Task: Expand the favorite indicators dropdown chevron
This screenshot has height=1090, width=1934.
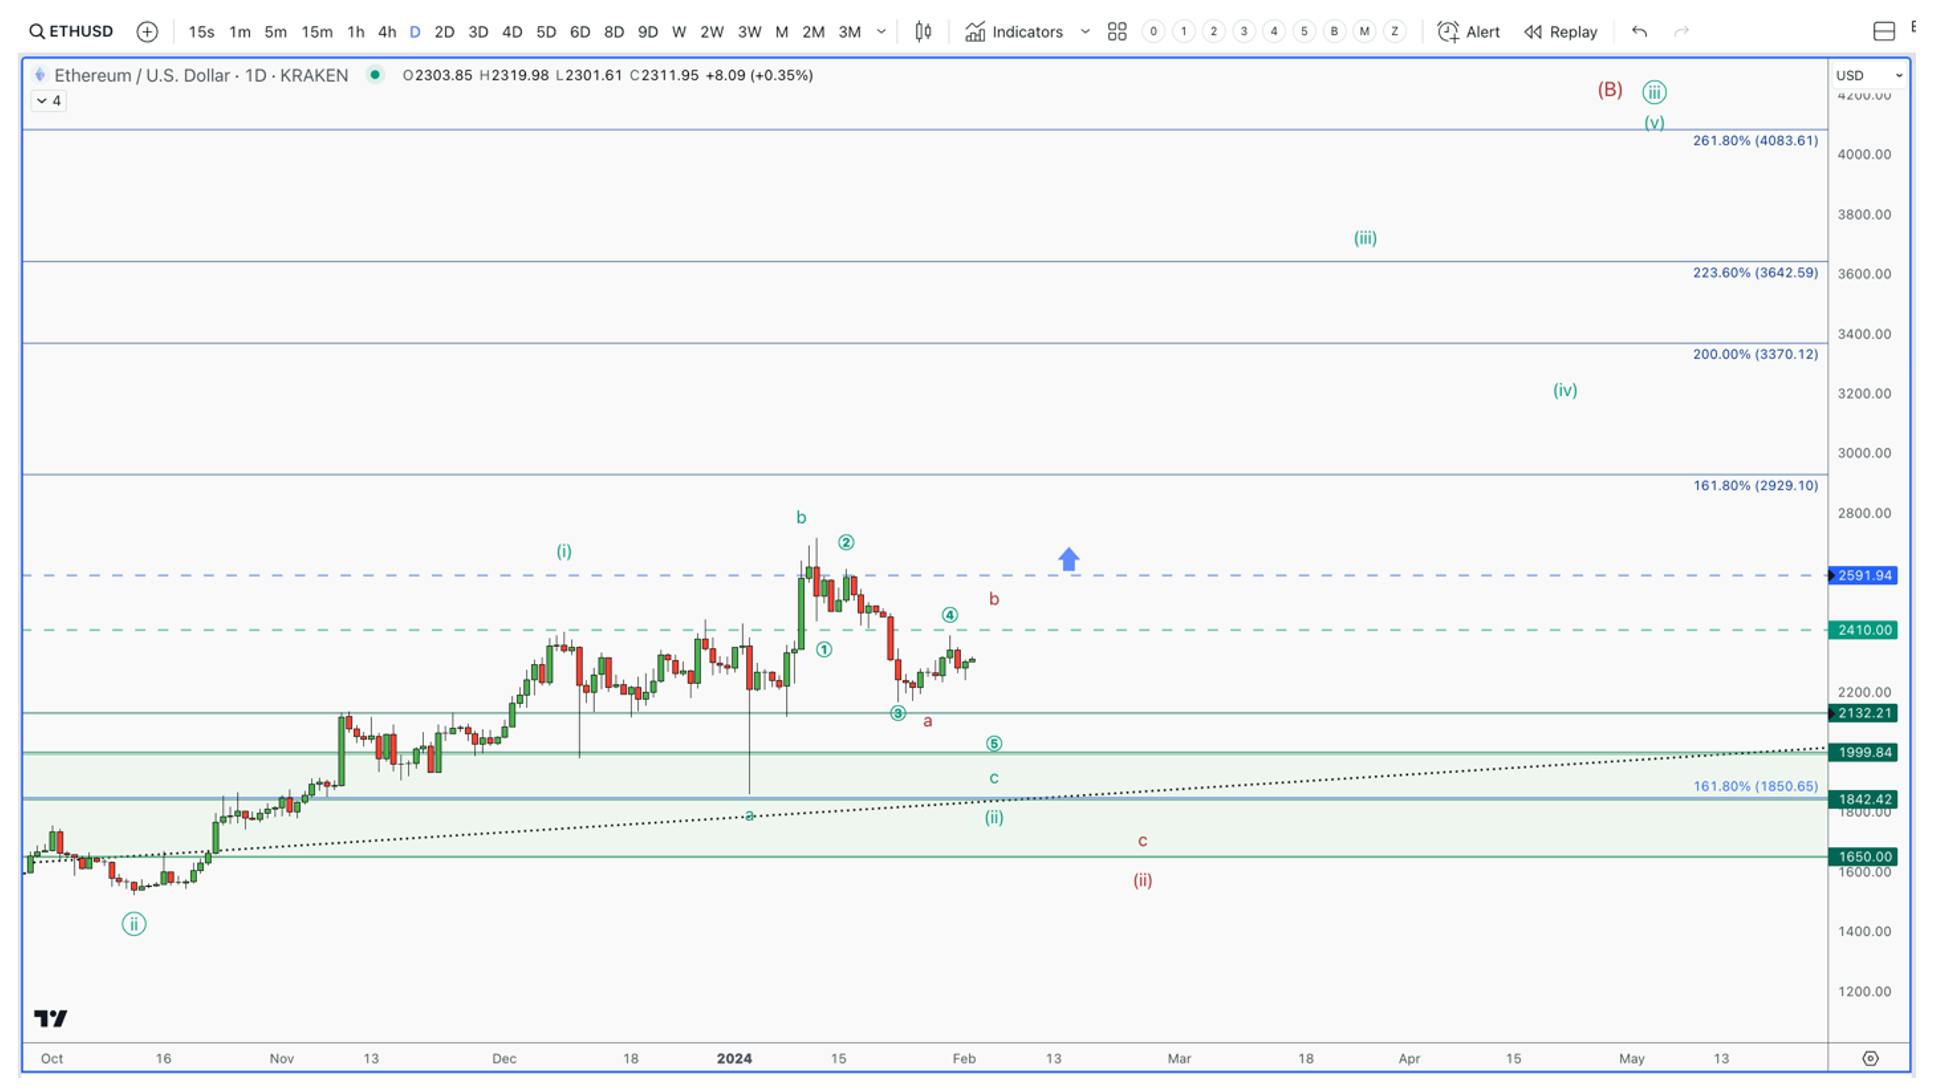Action: point(1085,31)
